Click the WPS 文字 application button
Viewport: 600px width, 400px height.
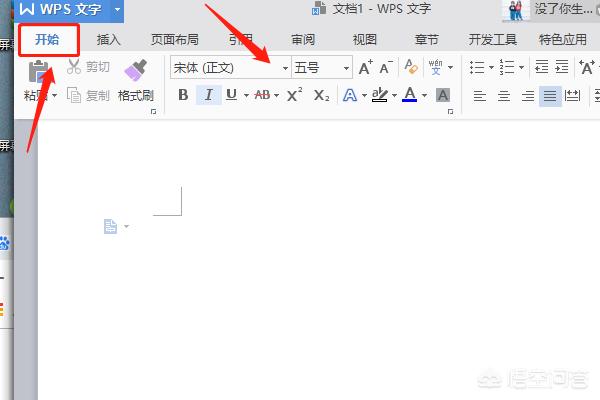pyautogui.click(x=62, y=9)
